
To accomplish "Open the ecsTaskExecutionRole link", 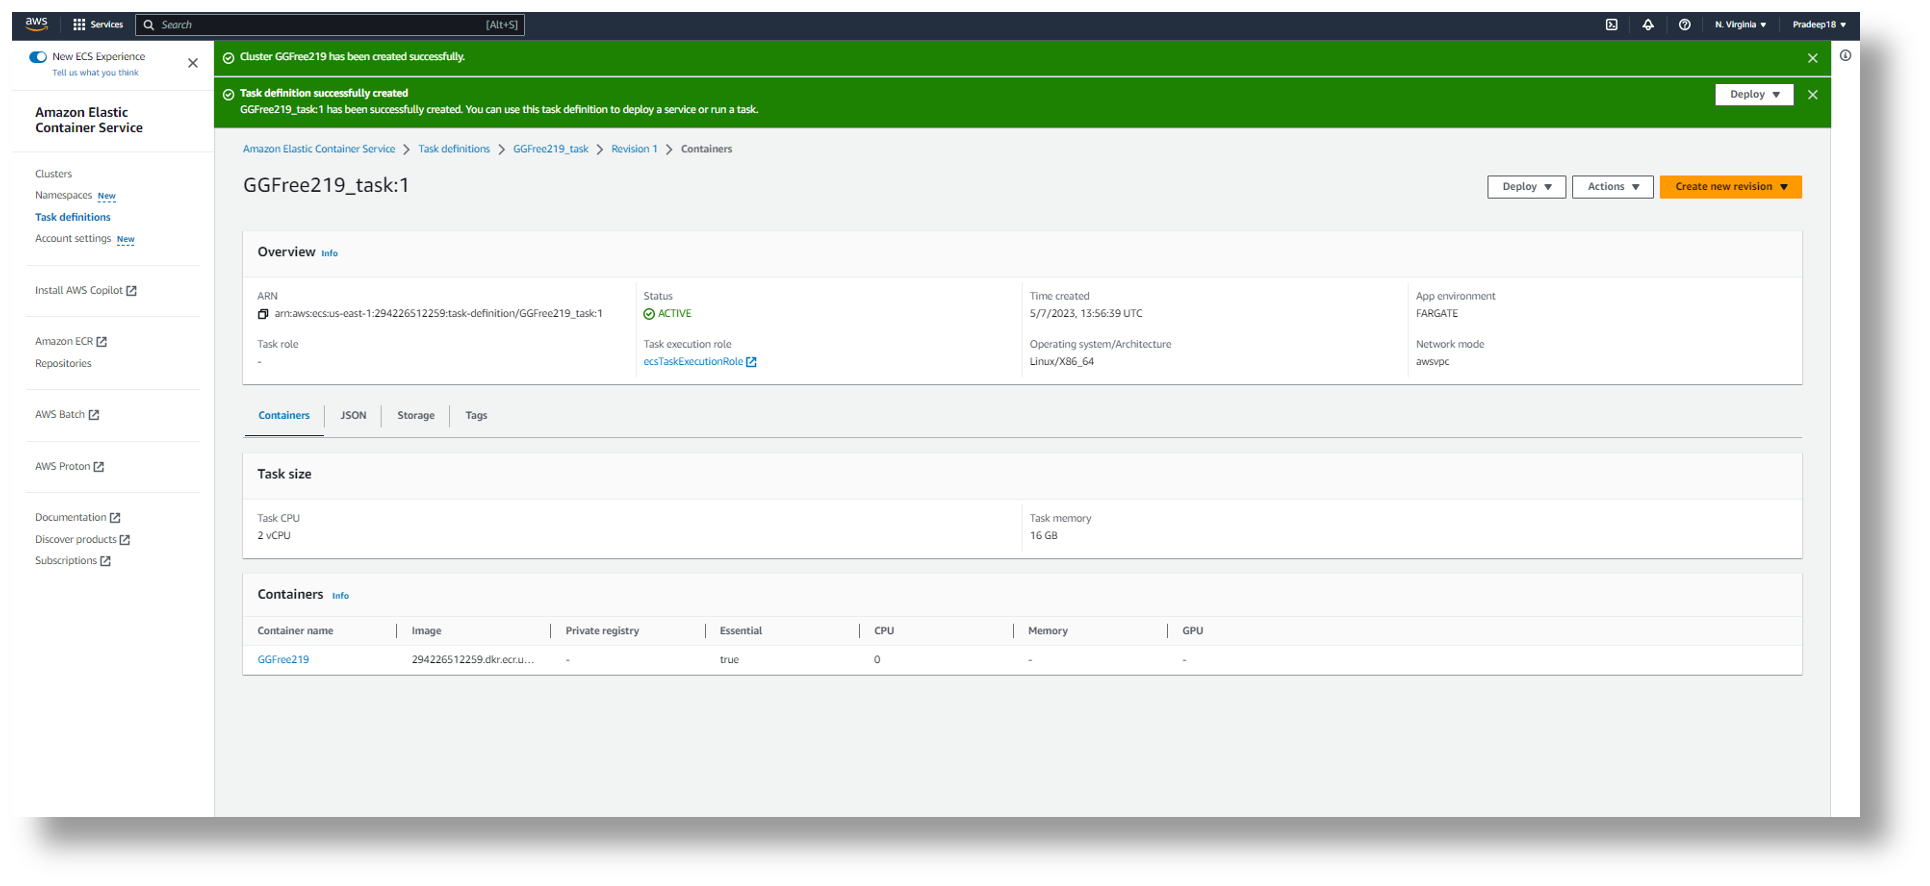I will [693, 362].
